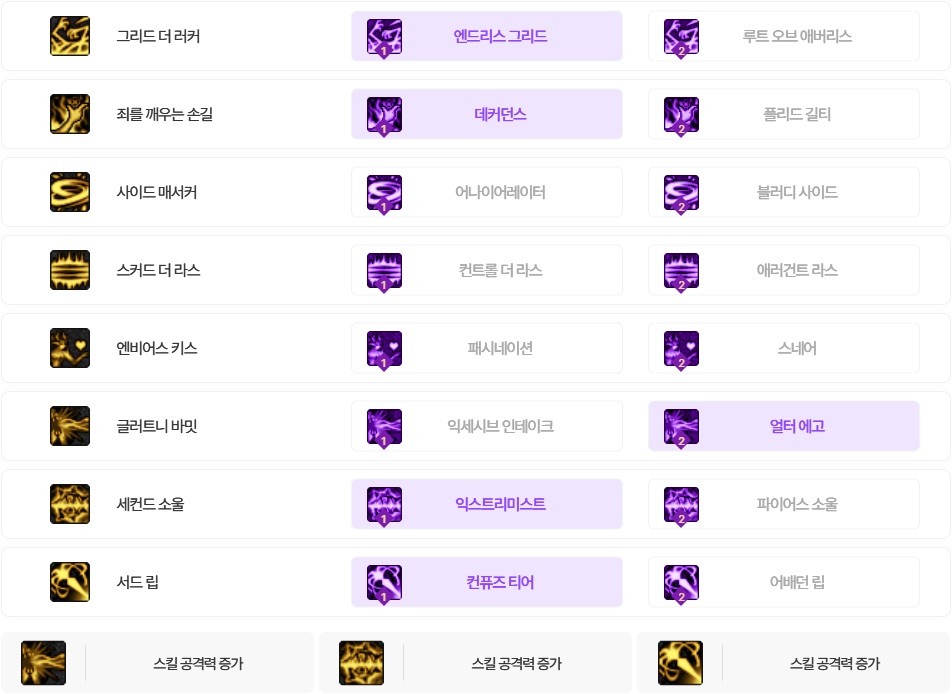Click the 사이드 매서커 gold skill icon
The height and width of the screenshot is (694, 952).
point(70,192)
